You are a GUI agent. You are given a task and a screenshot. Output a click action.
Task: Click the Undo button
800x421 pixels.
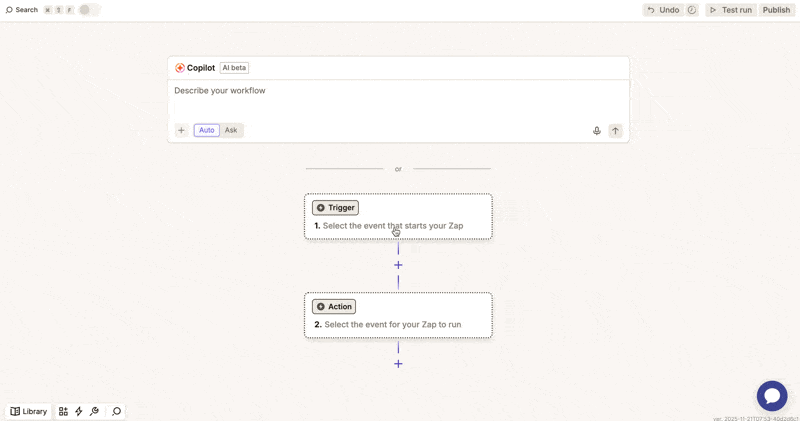point(662,10)
